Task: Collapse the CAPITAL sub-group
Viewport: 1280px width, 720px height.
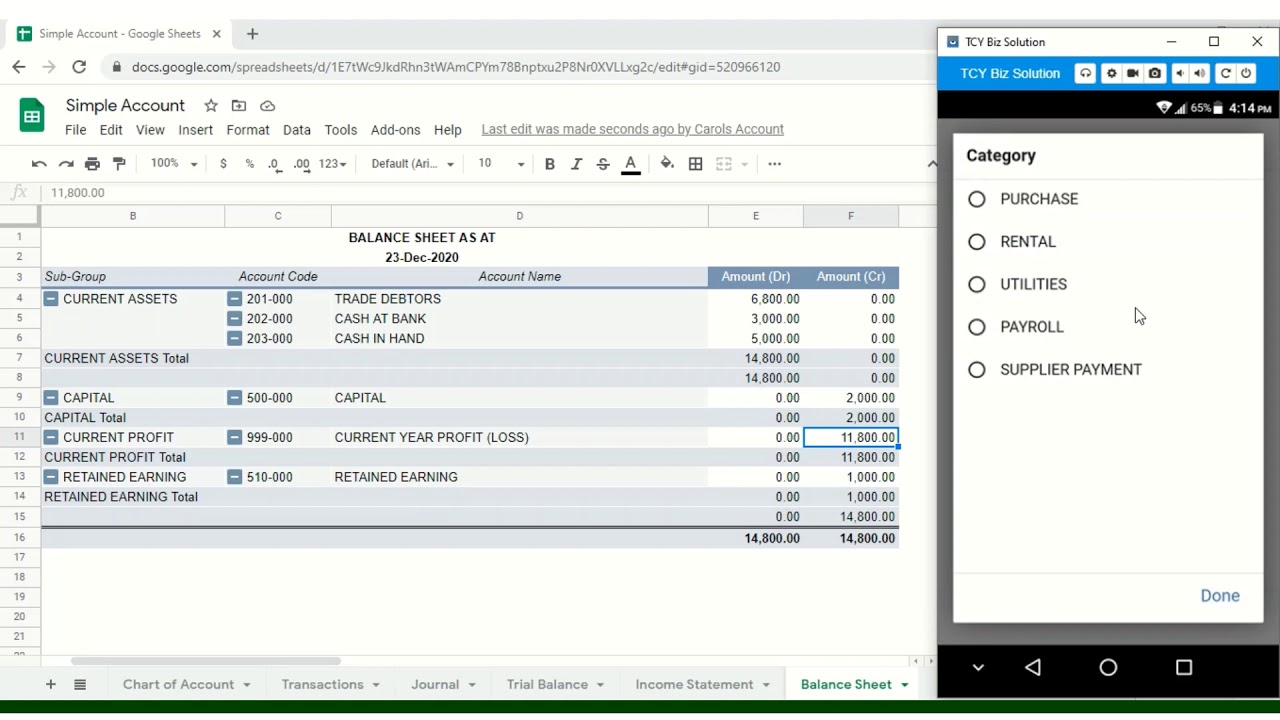Action: pos(51,398)
